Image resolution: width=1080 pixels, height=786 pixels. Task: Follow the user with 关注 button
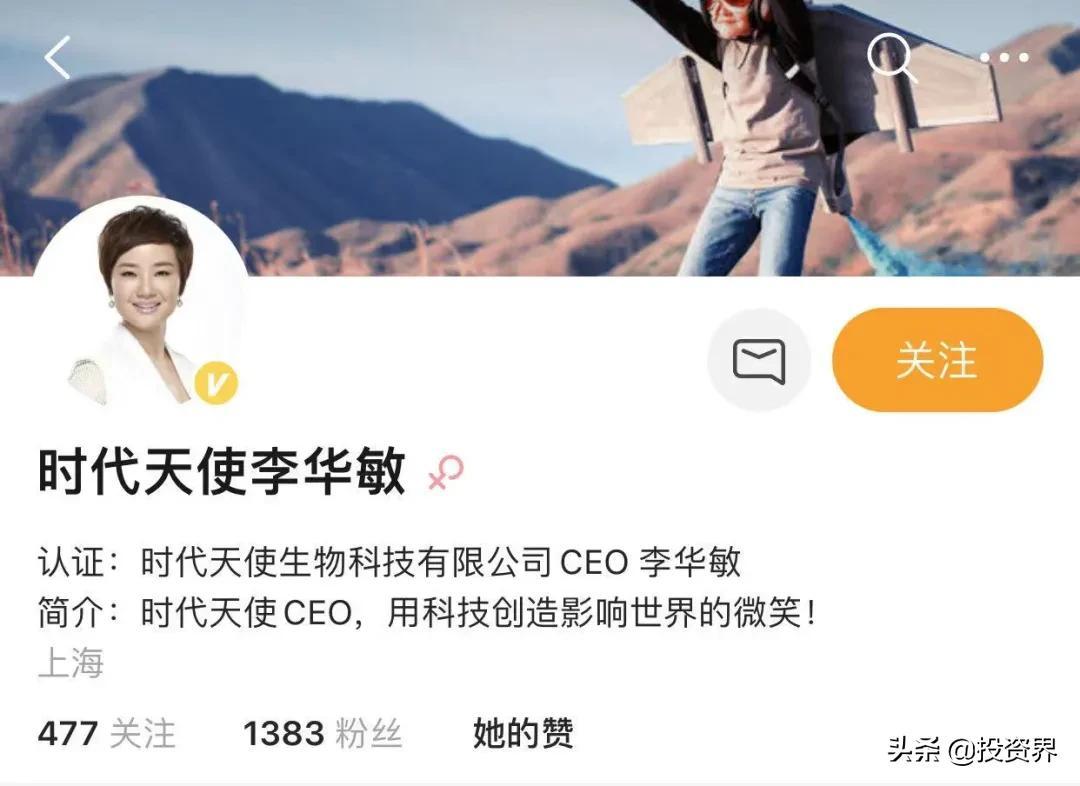point(937,360)
